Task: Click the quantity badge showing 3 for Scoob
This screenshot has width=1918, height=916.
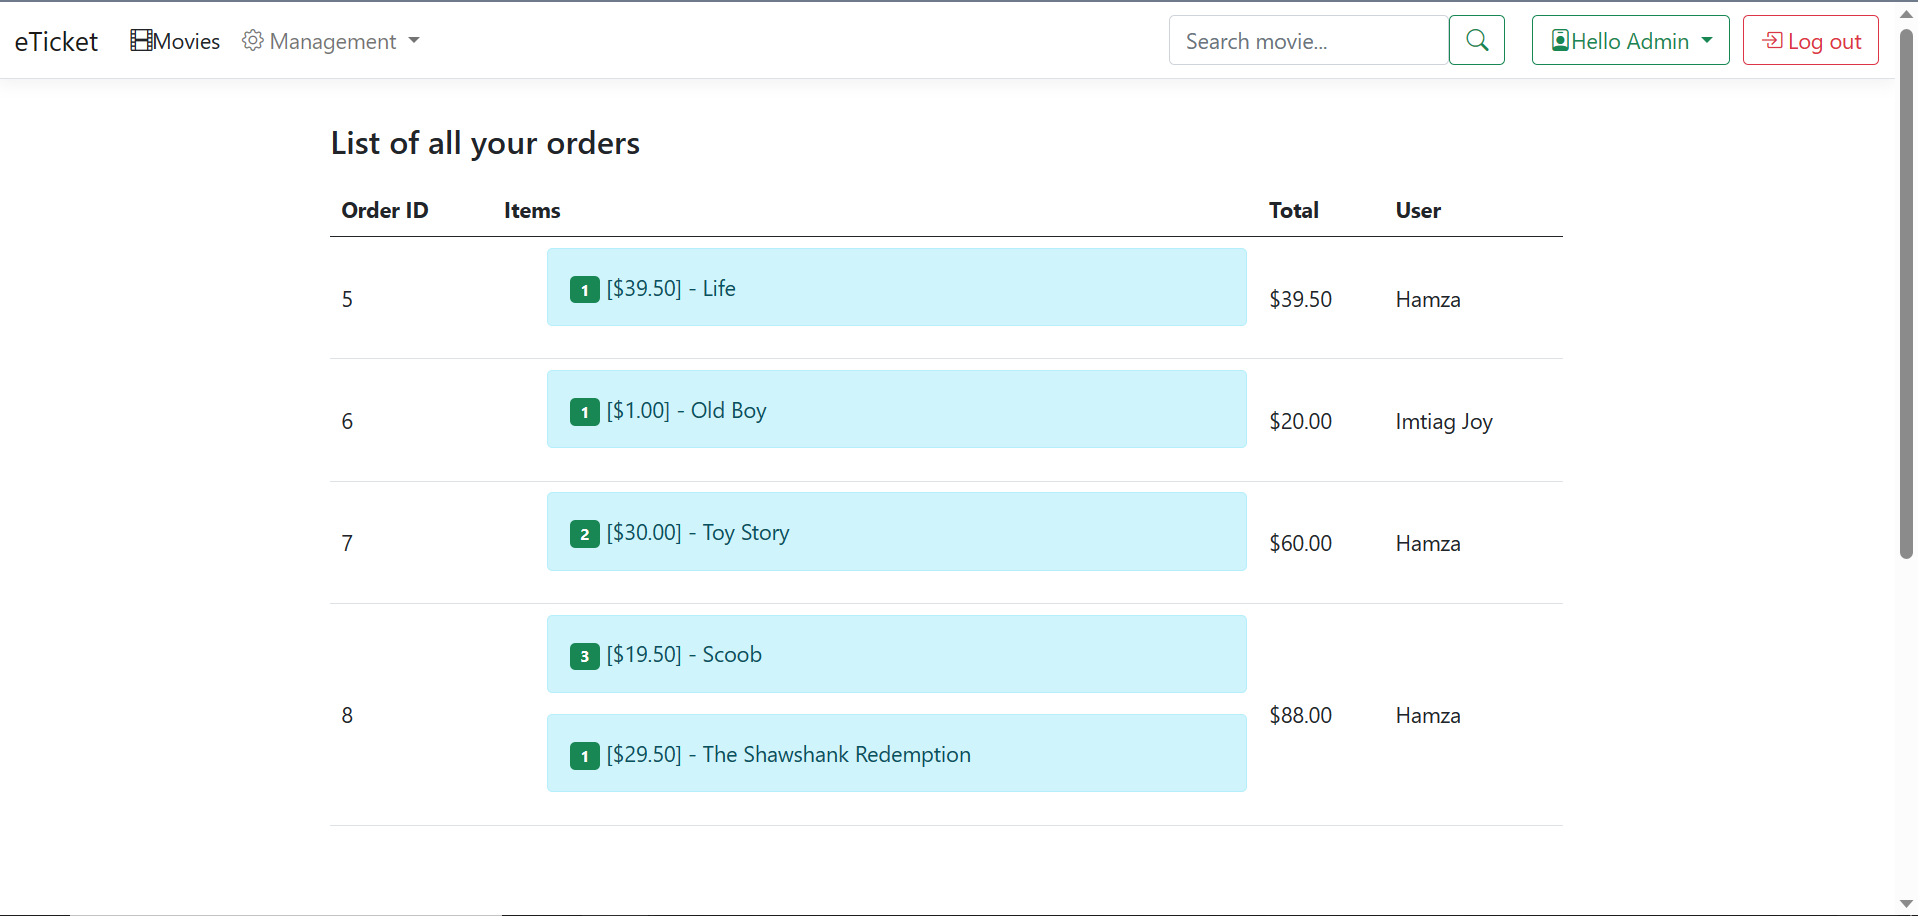Action: tap(584, 656)
